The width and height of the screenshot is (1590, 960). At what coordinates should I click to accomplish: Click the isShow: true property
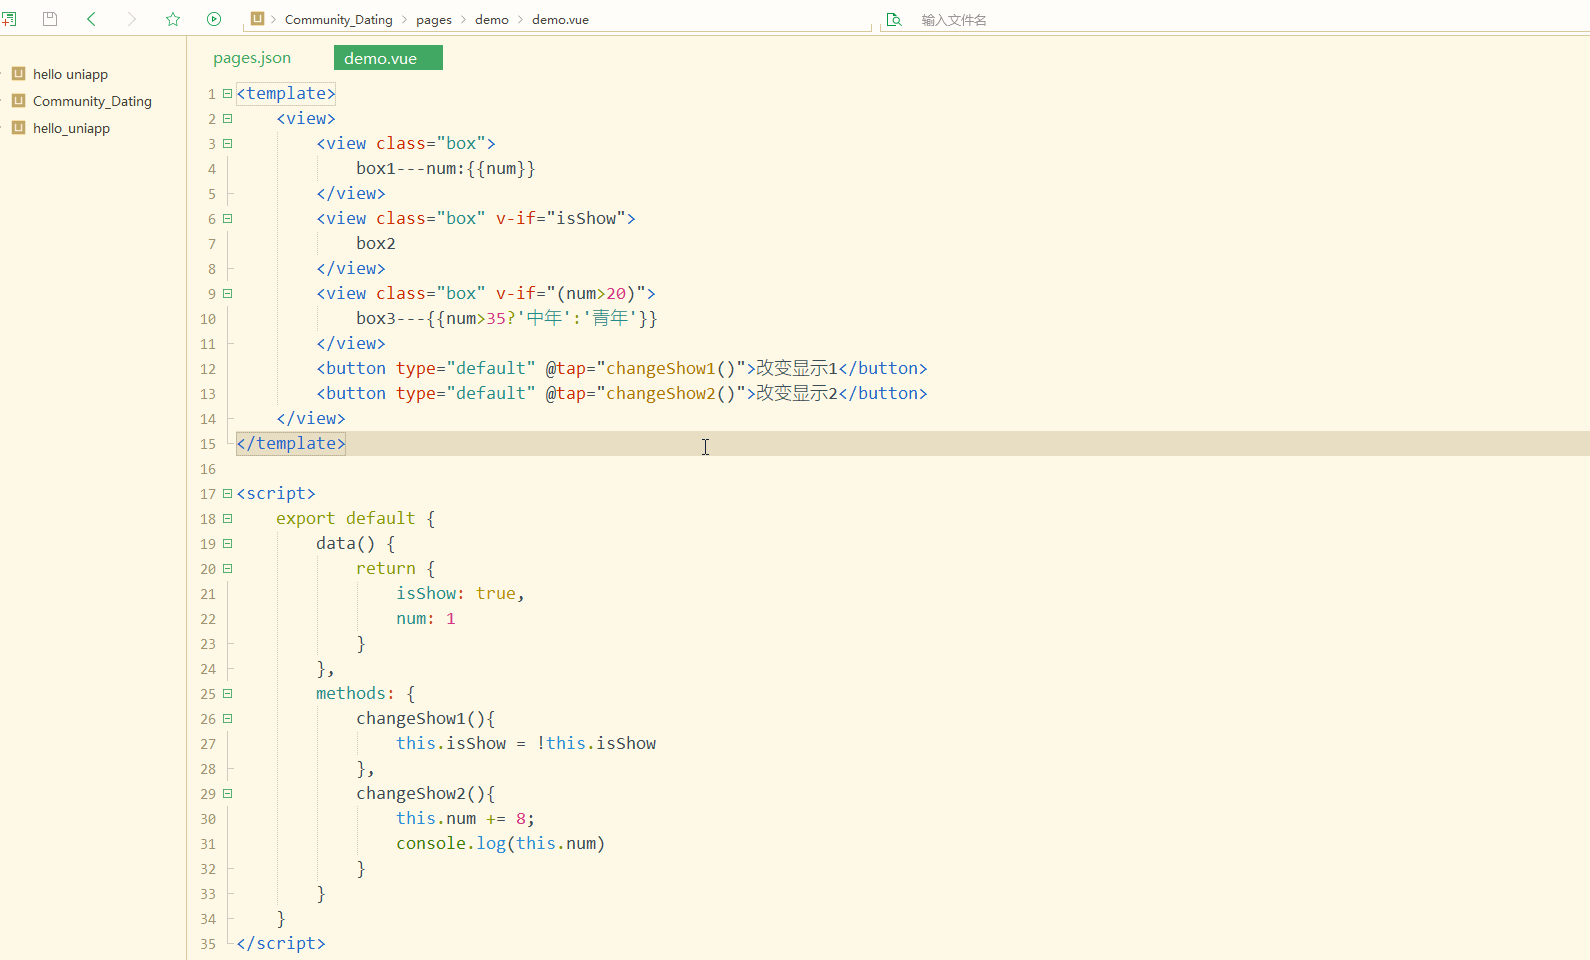pyautogui.click(x=456, y=593)
